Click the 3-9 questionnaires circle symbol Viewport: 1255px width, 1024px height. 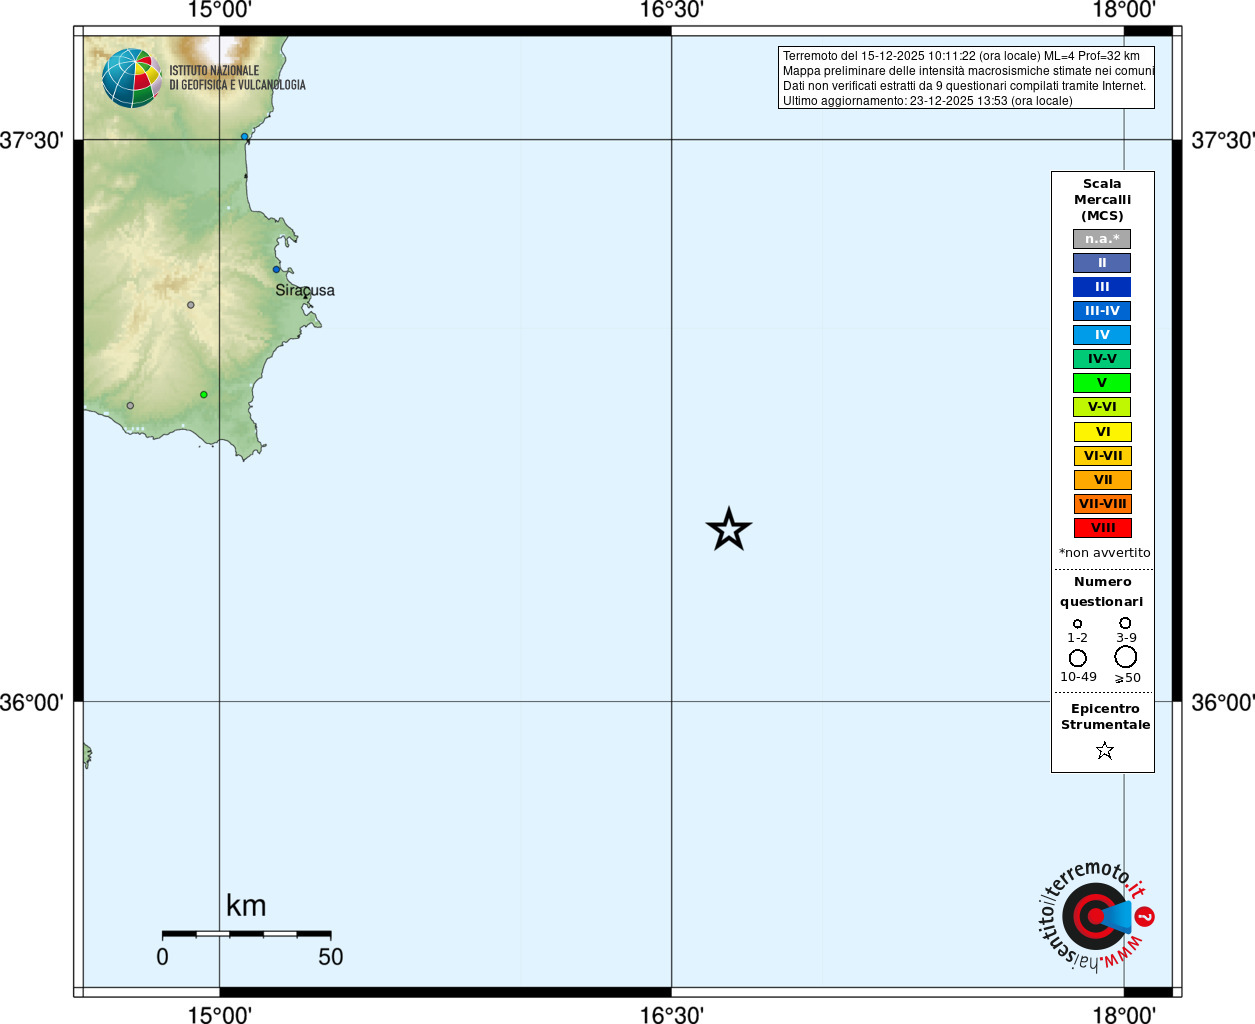pyautogui.click(x=1125, y=623)
